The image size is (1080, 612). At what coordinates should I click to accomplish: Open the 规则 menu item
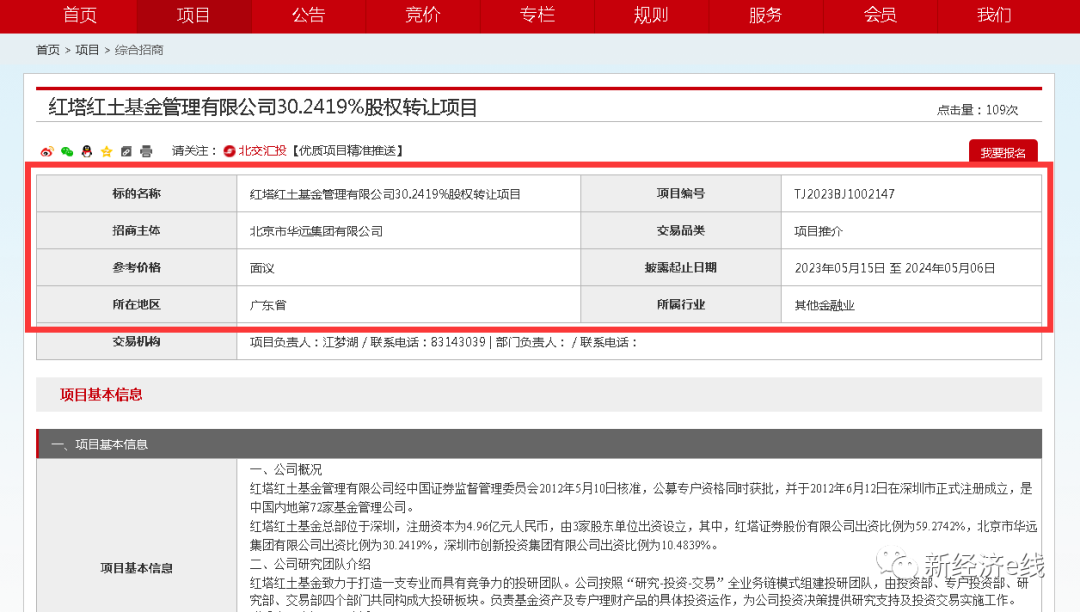point(651,15)
